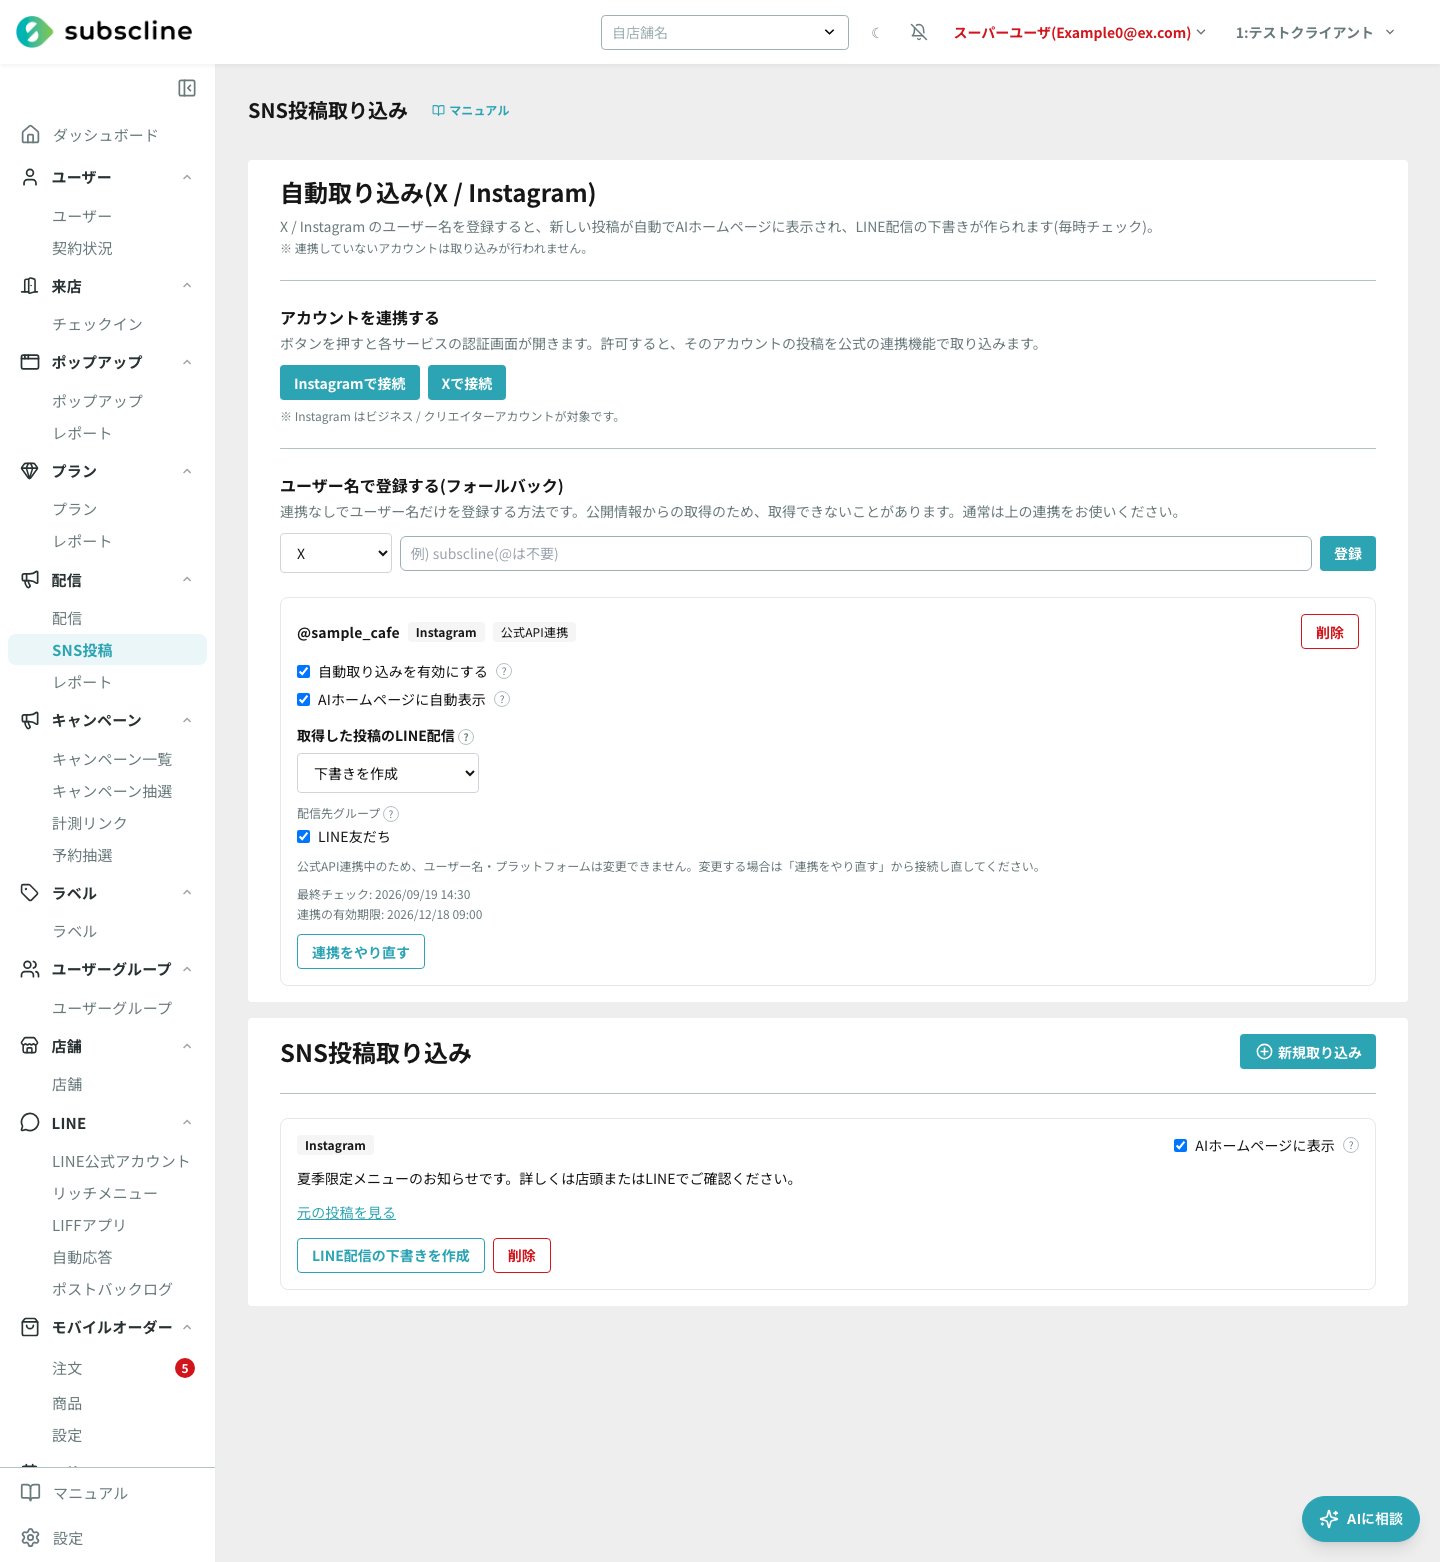Toggle dark mode with the moon icon

[875, 33]
